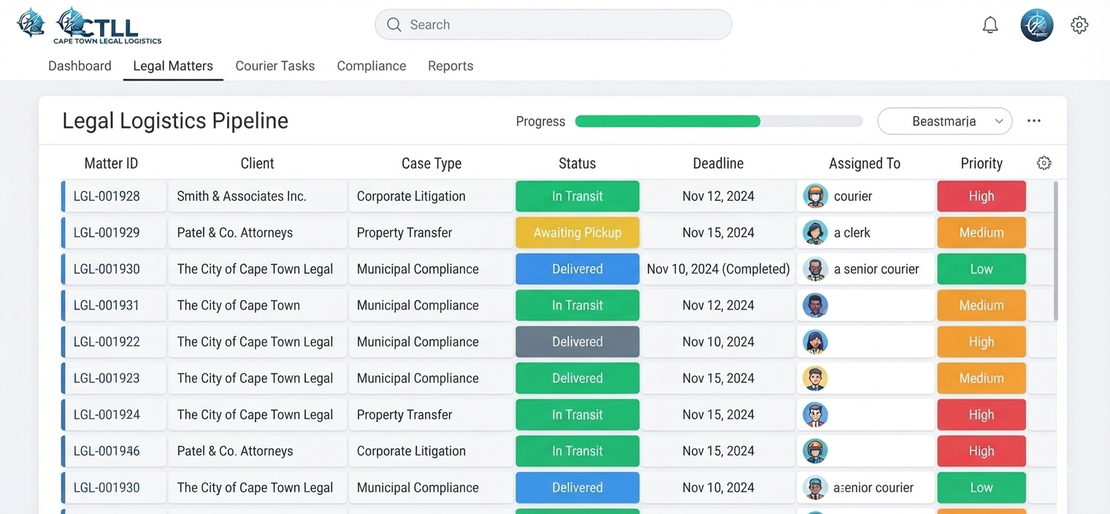Sort by the Status column header
Image resolution: width=1110 pixels, height=514 pixels.
(x=577, y=164)
